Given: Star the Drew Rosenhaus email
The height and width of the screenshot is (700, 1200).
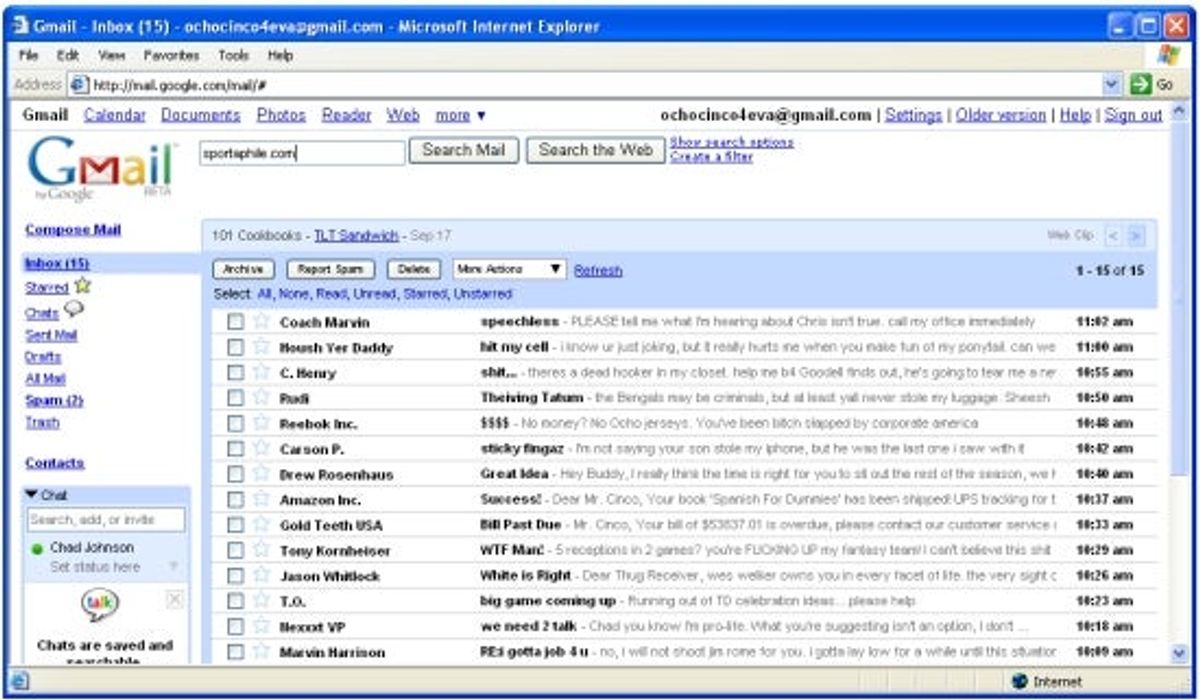Looking at the screenshot, I should tap(261, 473).
